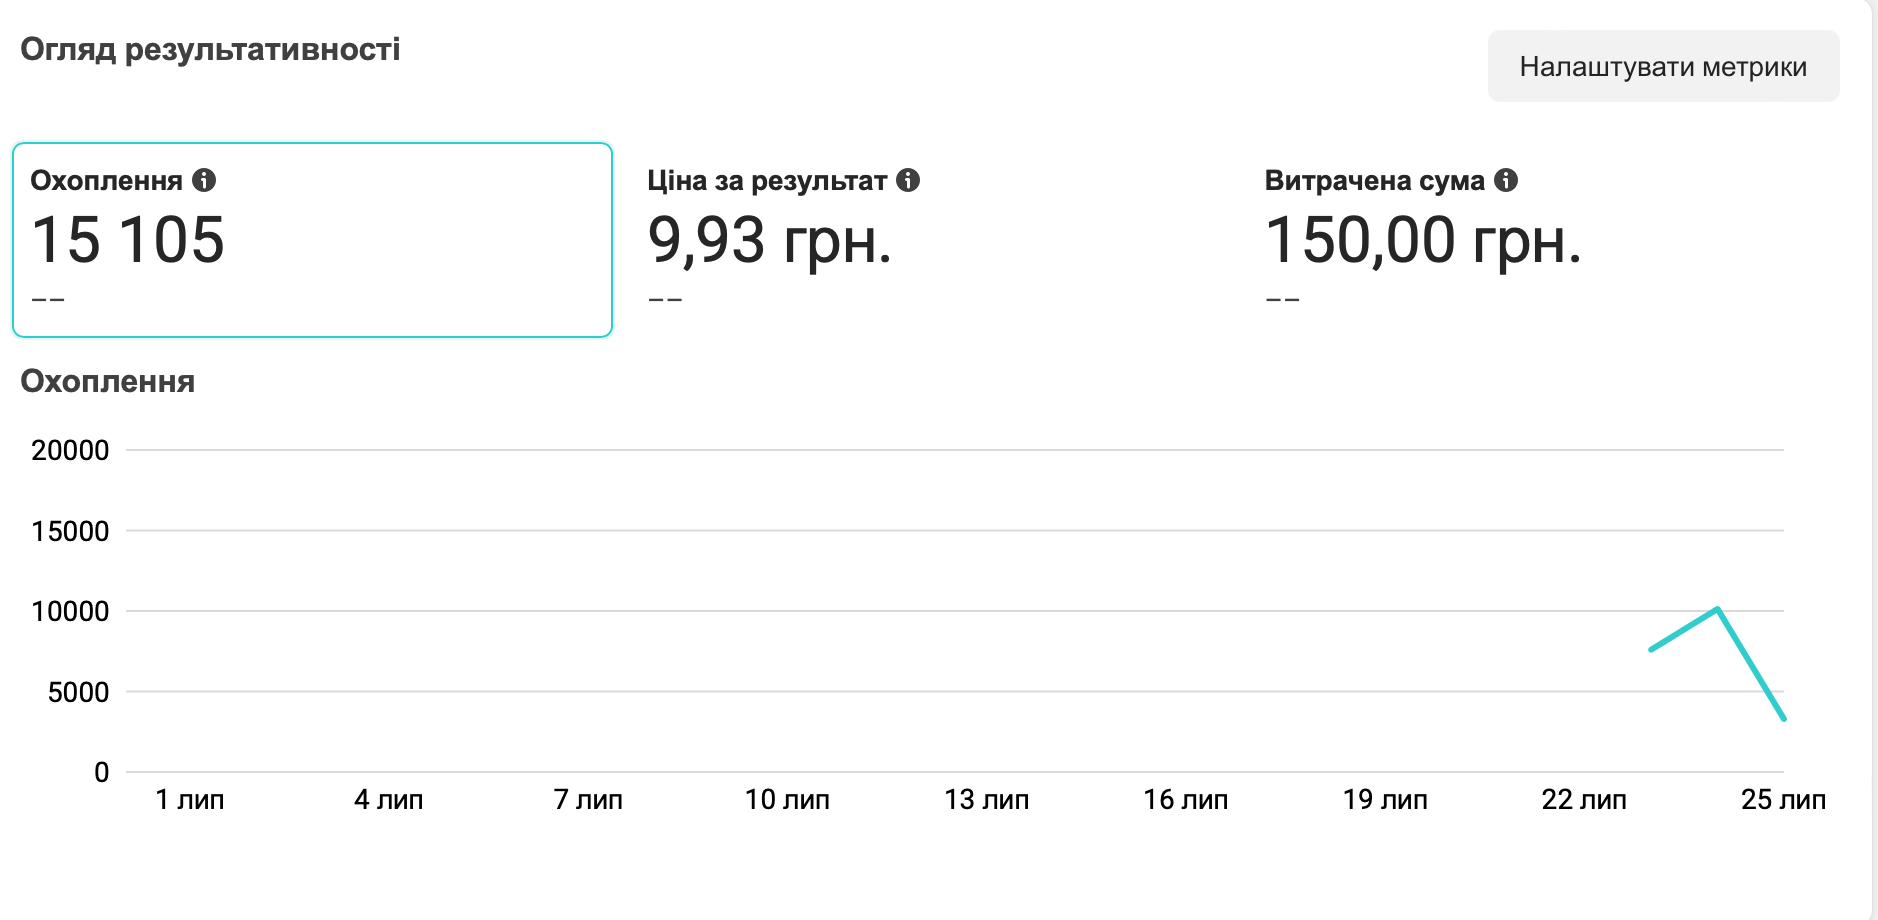Image resolution: width=1878 pixels, height=920 pixels.
Task: Open the Витрачена сума info tooltip icon
Action: (x=1506, y=180)
